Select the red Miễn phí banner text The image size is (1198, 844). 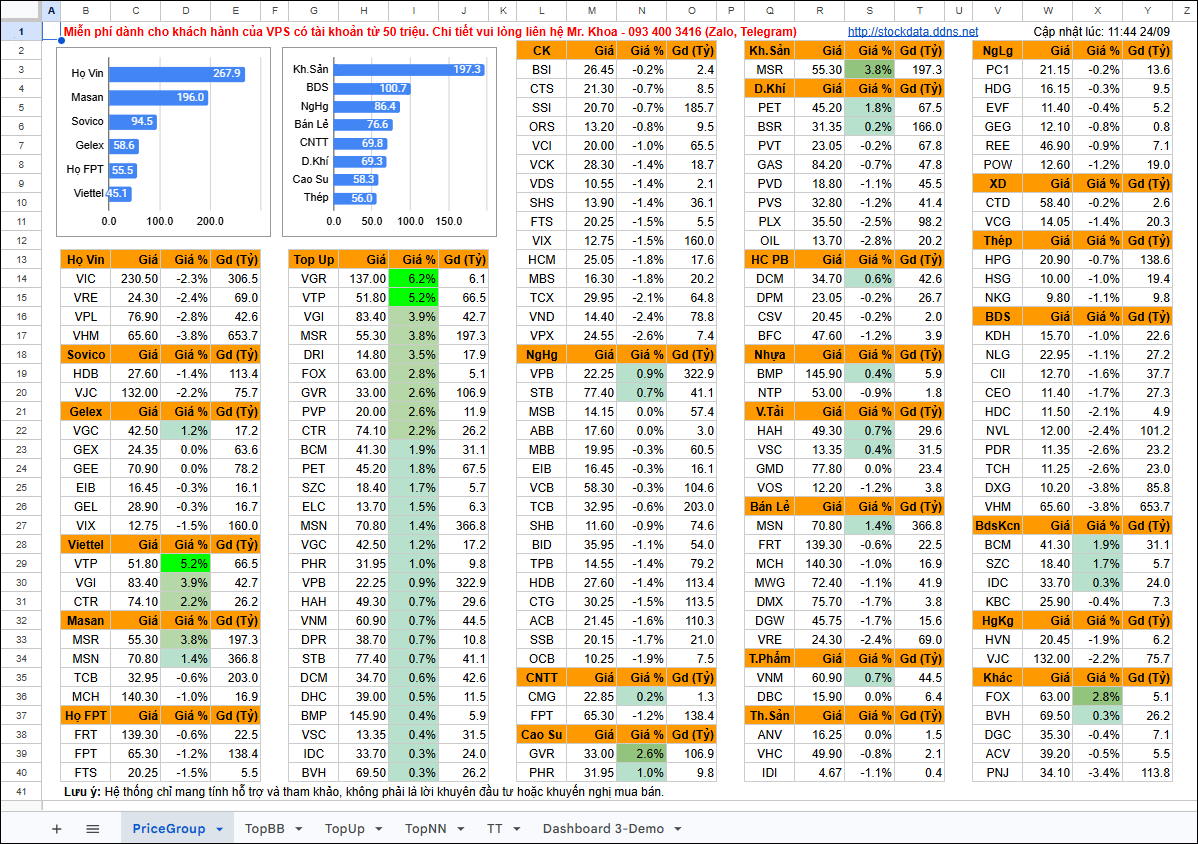tap(429, 32)
